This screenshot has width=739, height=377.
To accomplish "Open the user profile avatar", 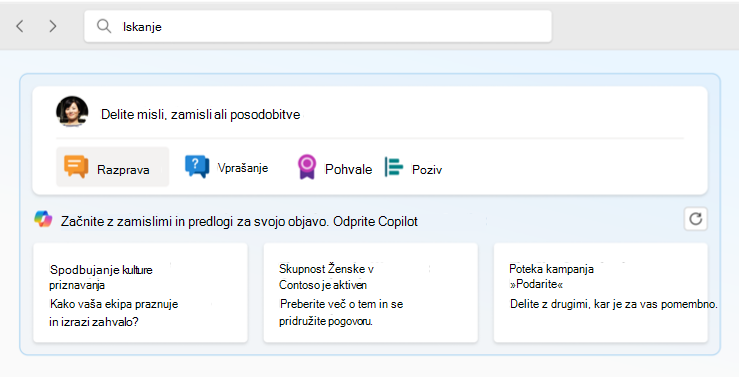I will tap(72, 112).
